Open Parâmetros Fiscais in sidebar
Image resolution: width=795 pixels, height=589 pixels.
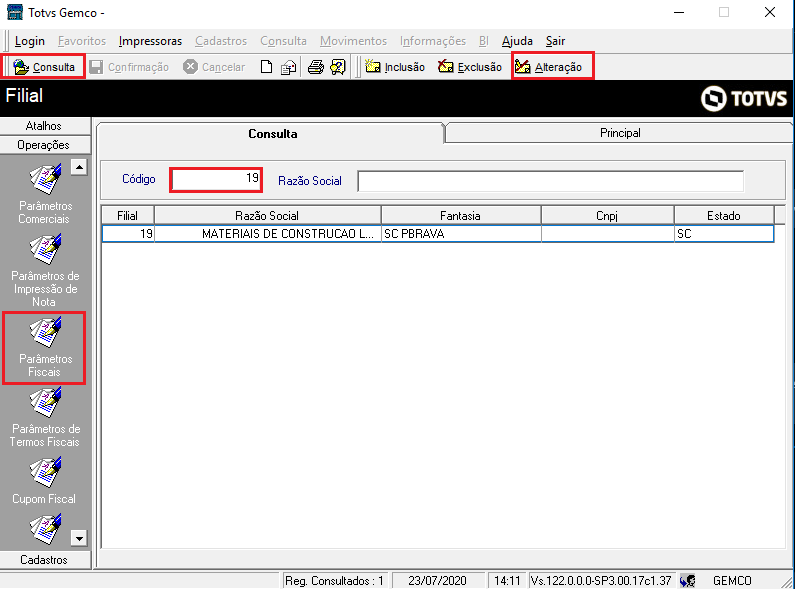pos(44,348)
